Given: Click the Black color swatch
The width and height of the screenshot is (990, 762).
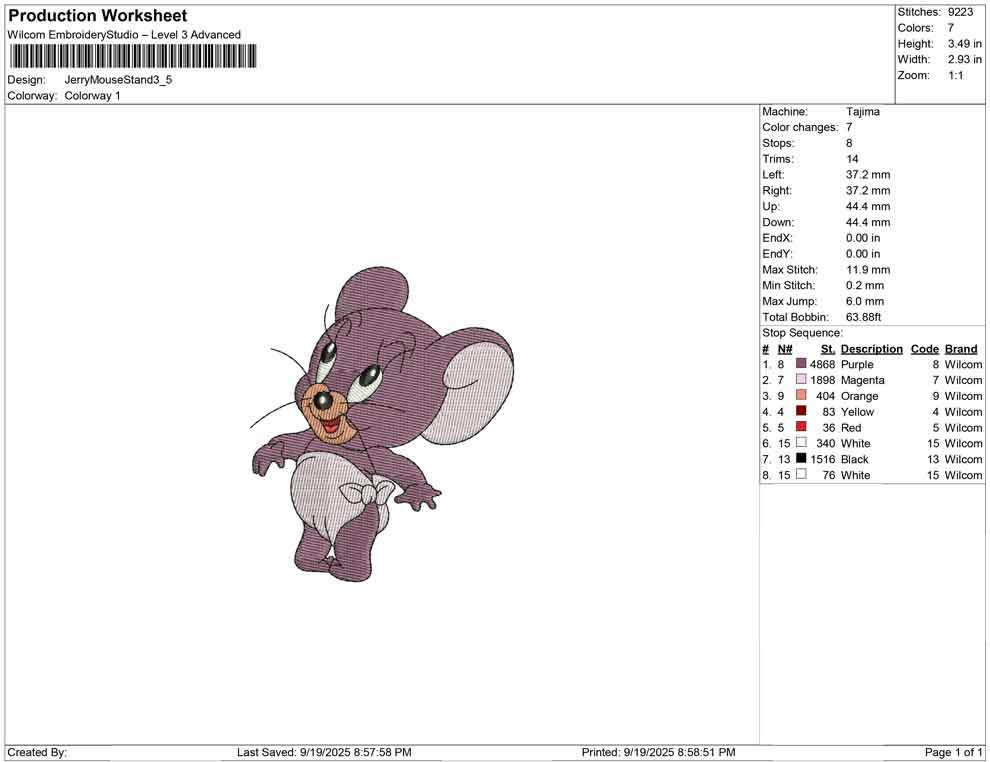Looking at the screenshot, I should click(x=801, y=458).
